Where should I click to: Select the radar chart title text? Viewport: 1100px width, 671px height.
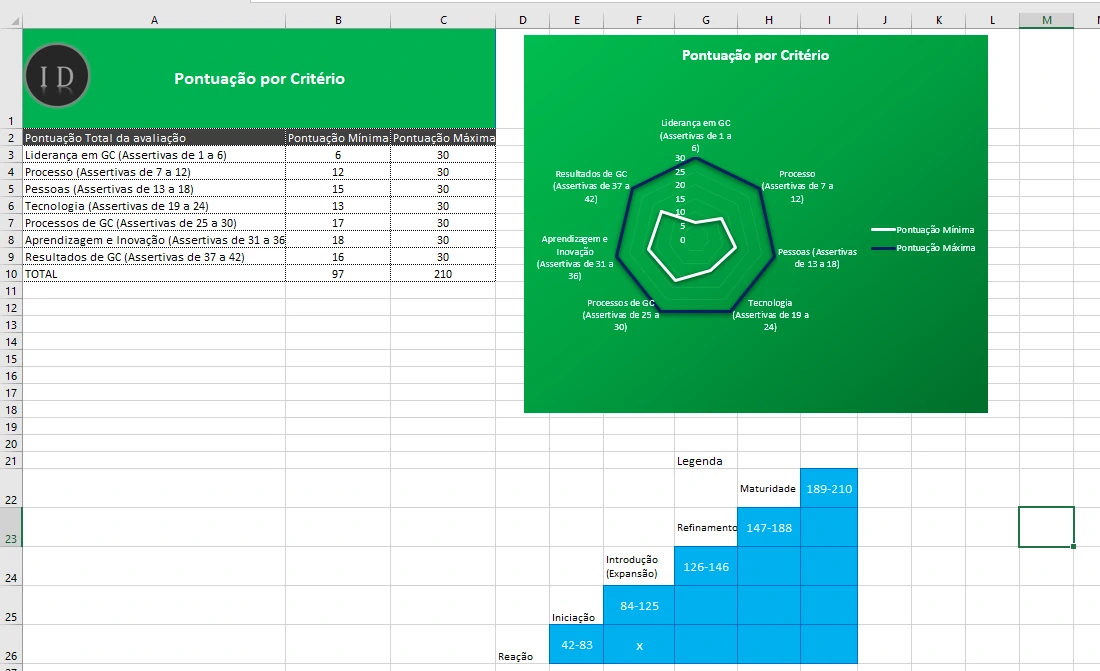point(755,56)
